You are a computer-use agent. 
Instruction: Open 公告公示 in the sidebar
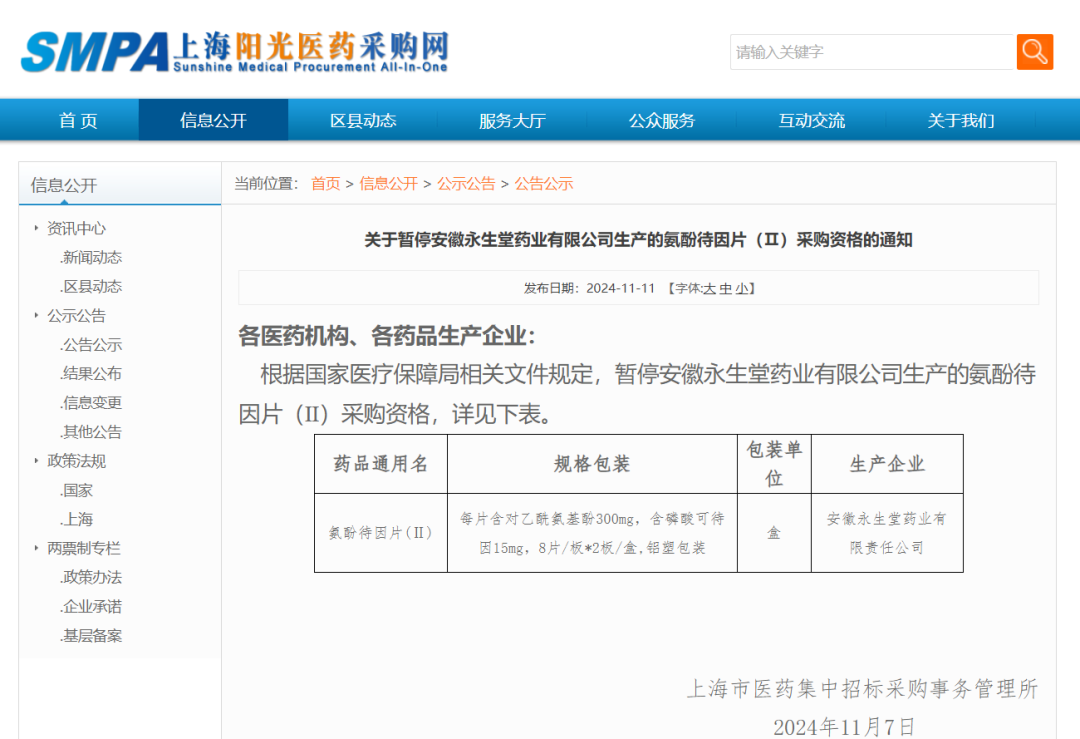pyautogui.click(x=91, y=345)
